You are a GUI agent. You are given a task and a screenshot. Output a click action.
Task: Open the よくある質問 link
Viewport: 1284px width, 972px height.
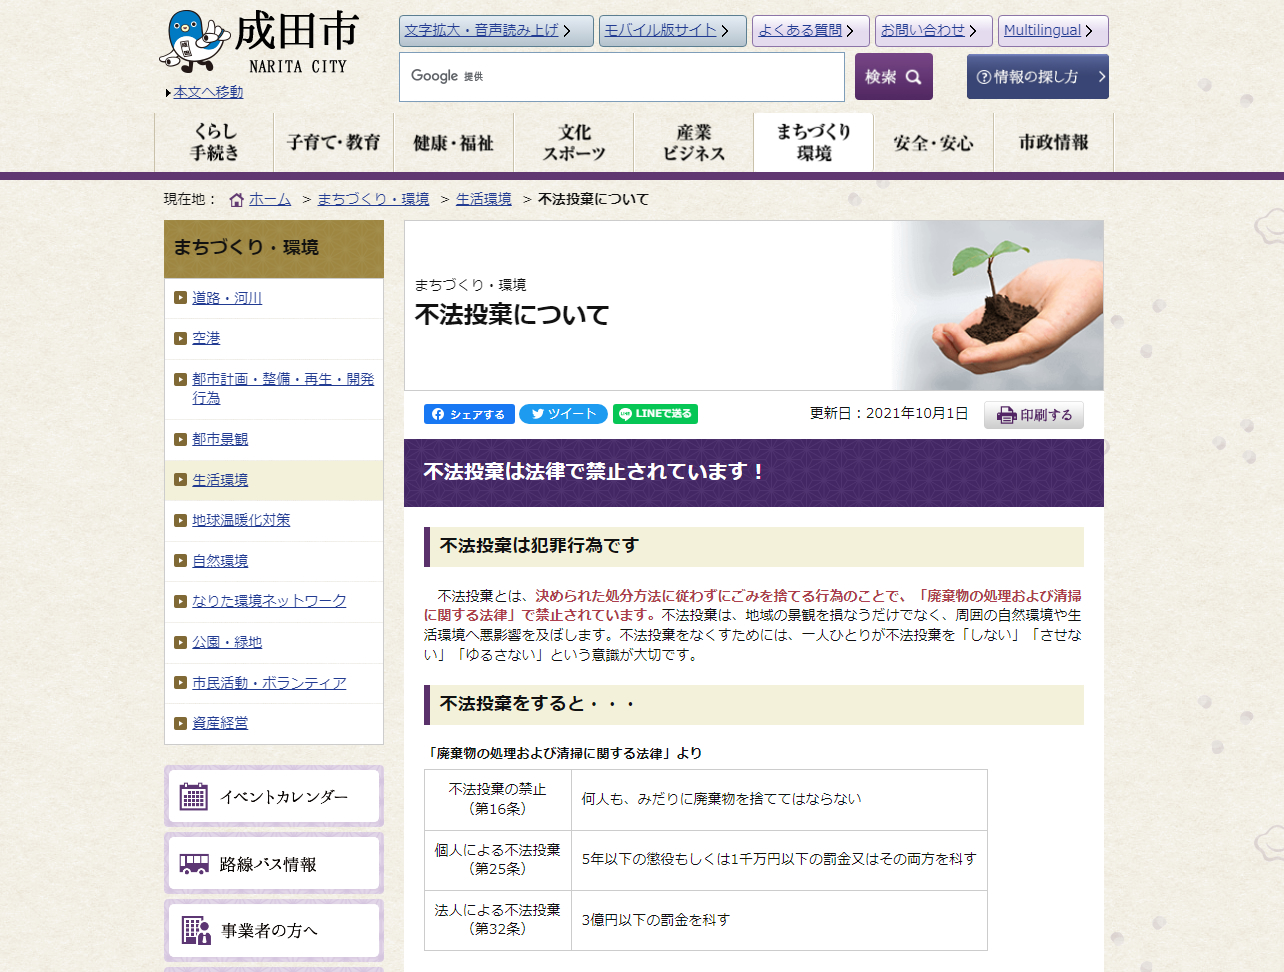(x=810, y=31)
